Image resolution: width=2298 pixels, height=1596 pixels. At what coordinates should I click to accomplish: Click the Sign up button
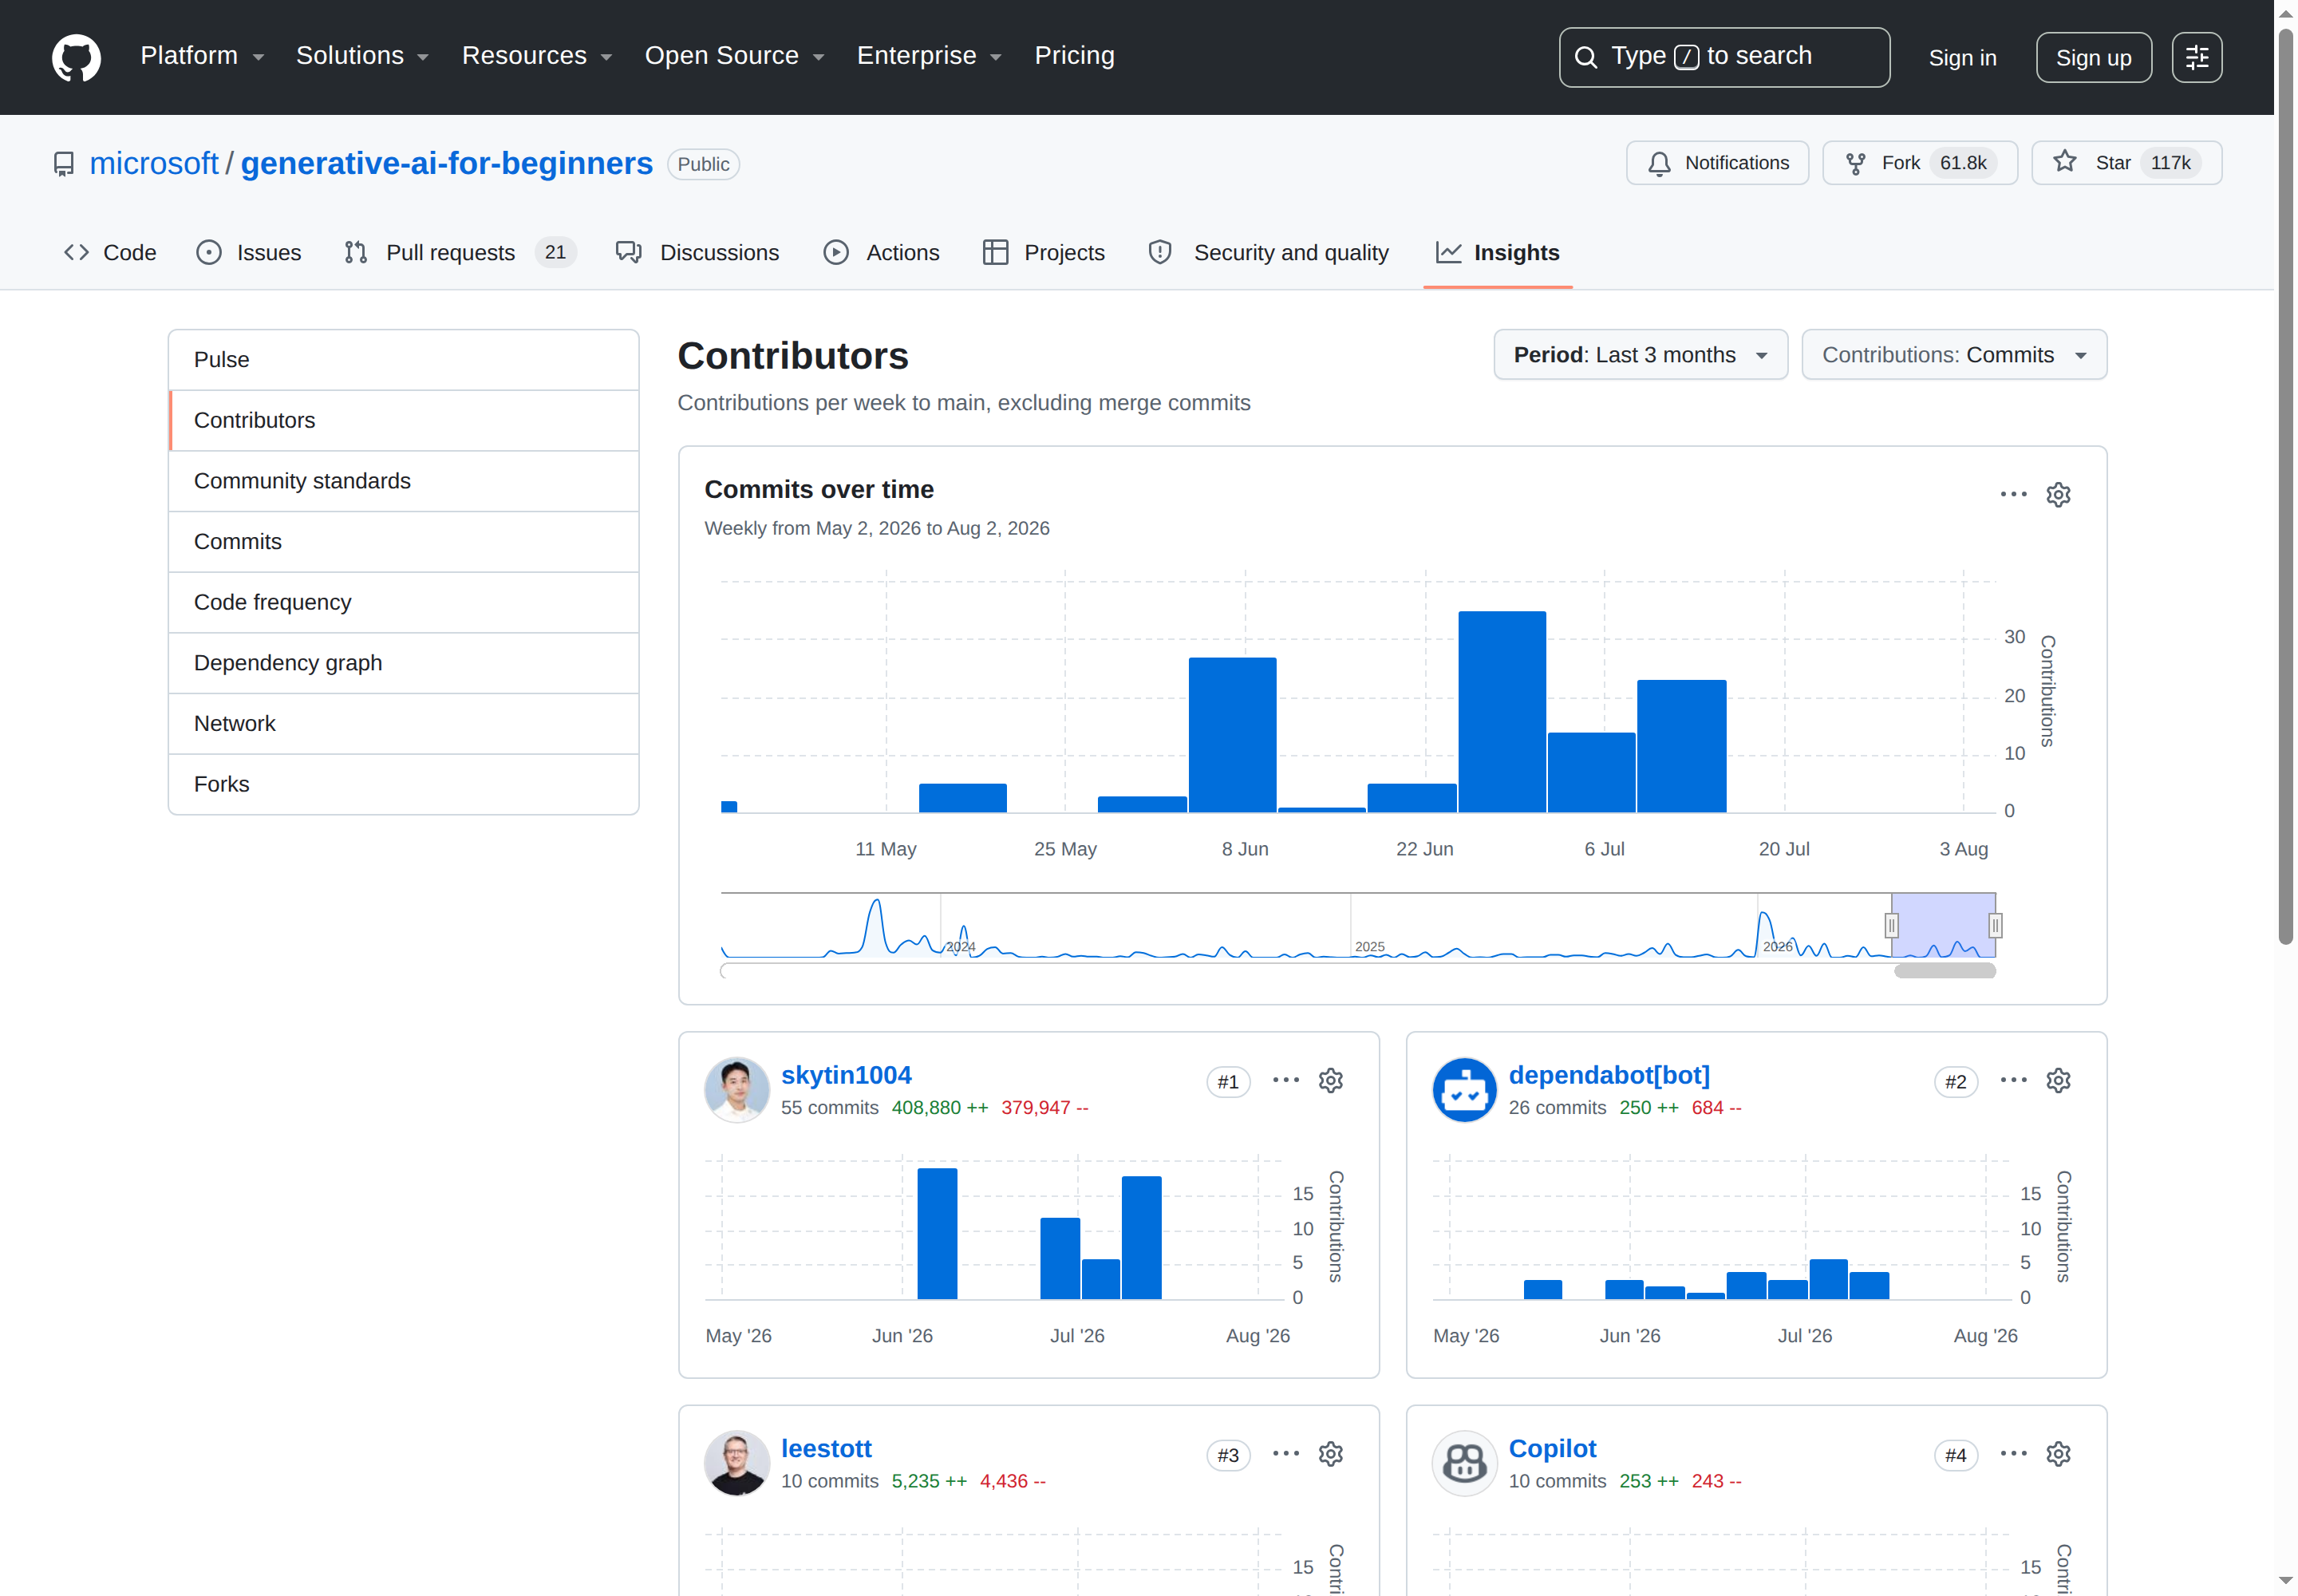(2093, 57)
